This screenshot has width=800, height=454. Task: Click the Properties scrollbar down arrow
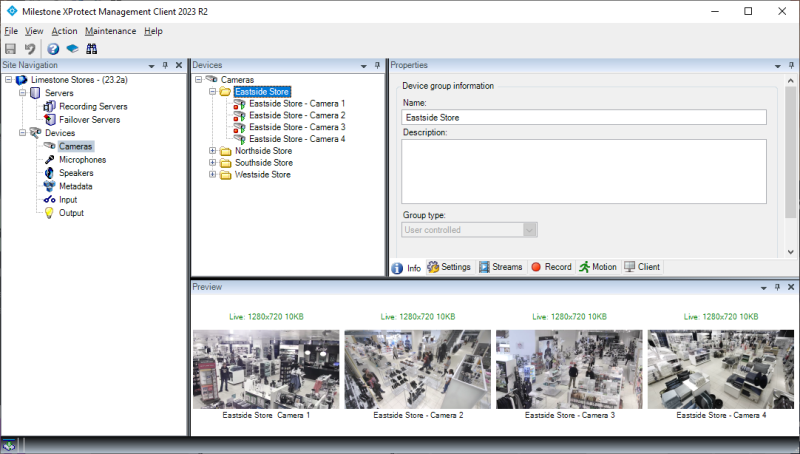[x=790, y=251]
